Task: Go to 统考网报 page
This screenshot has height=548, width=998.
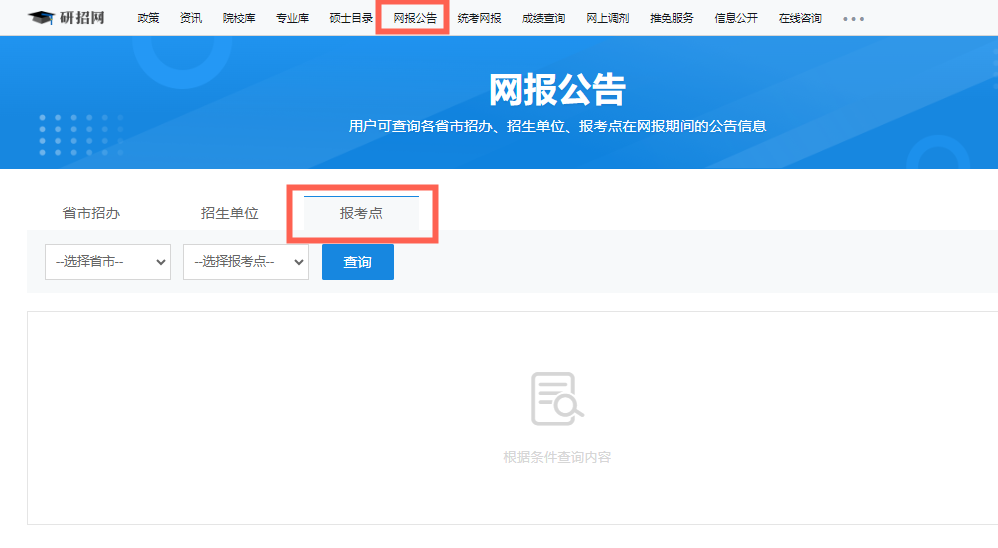Action: [x=479, y=18]
